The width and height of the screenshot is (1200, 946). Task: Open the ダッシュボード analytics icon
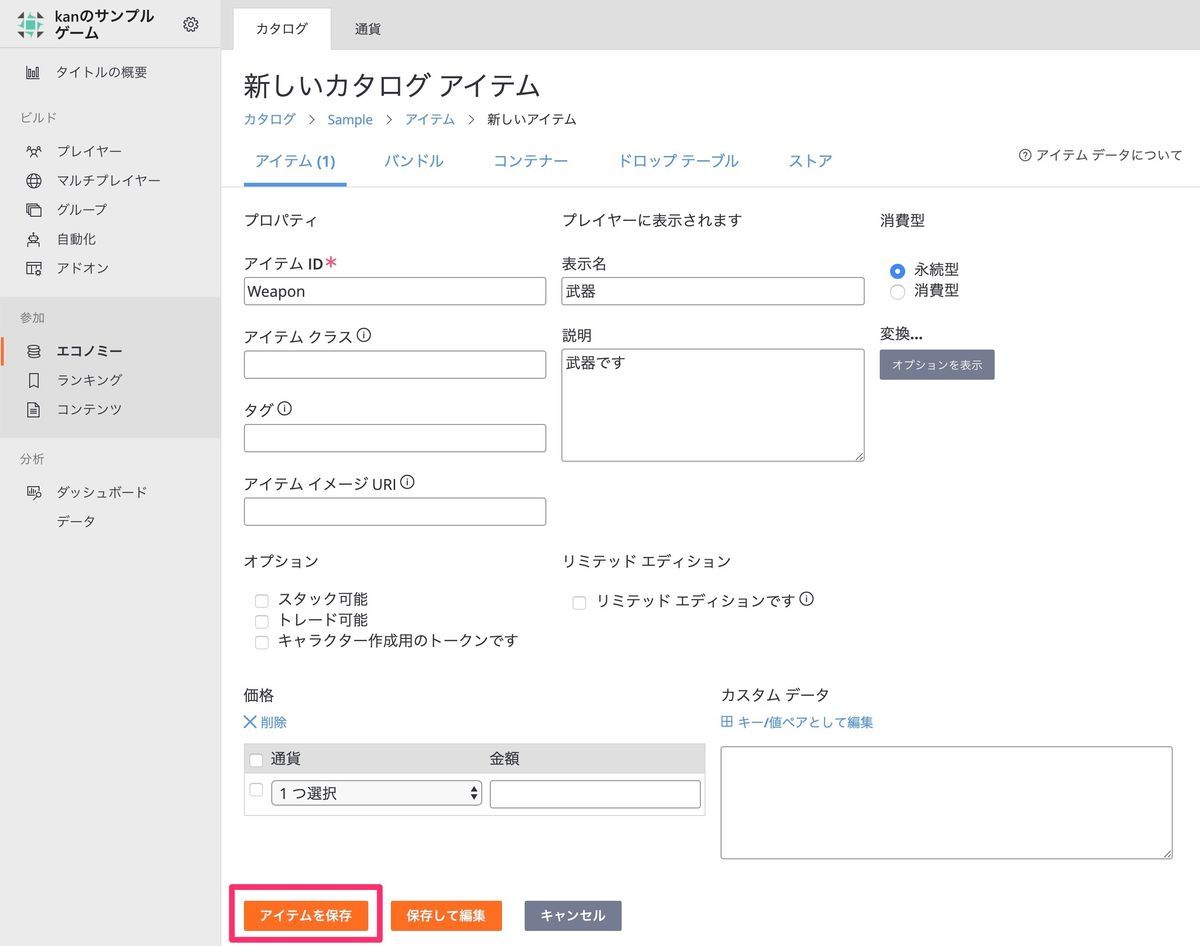pyautogui.click(x=31, y=491)
